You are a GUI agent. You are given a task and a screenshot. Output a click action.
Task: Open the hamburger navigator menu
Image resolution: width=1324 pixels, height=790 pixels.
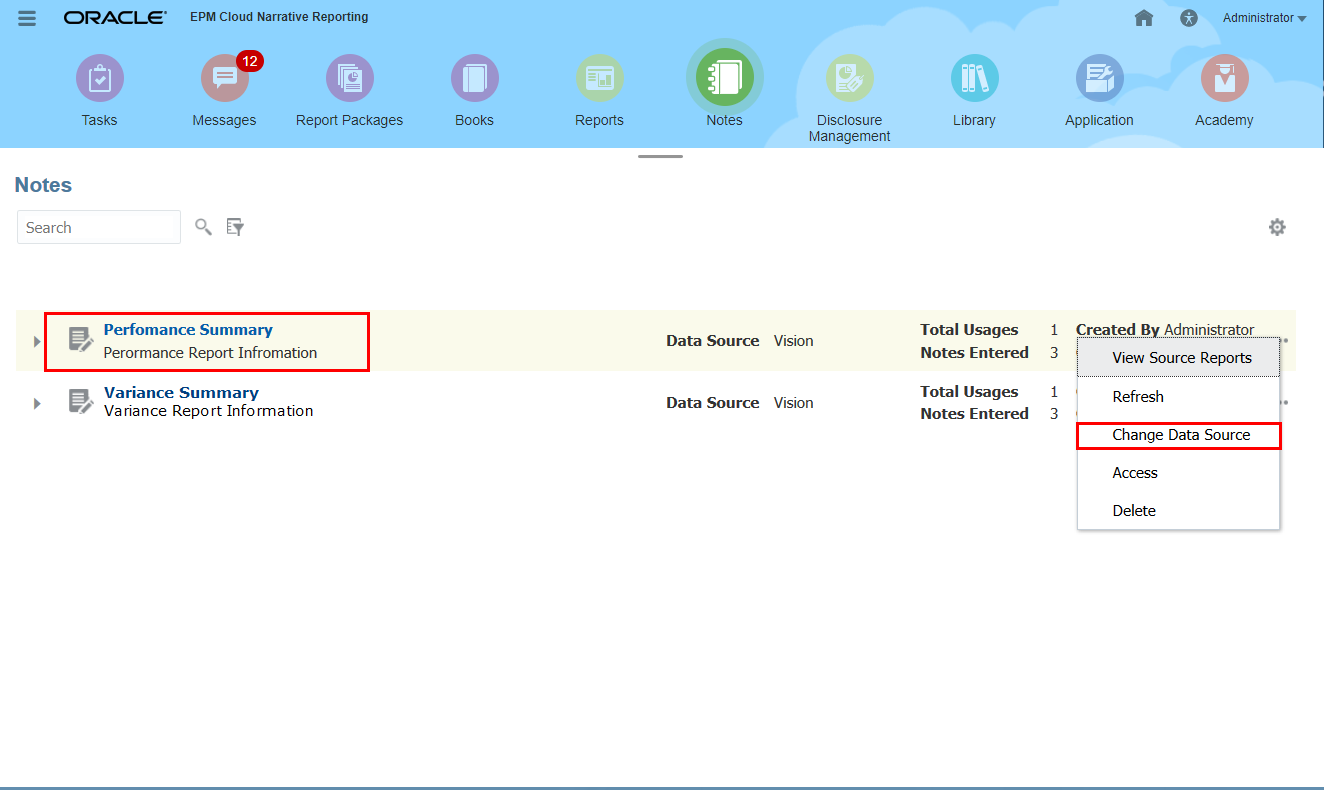[x=27, y=18]
